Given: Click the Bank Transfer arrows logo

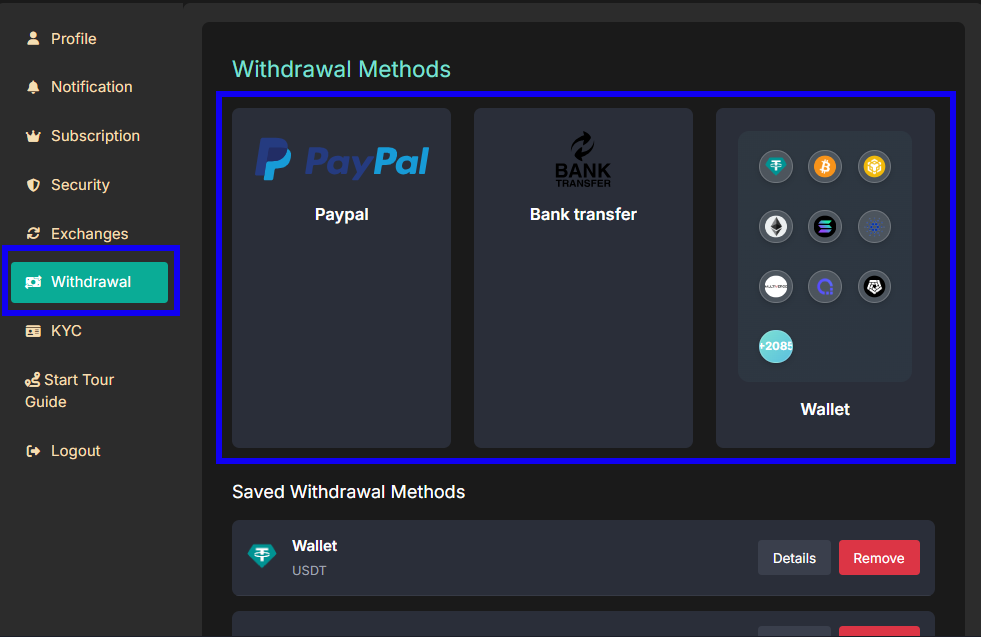Looking at the screenshot, I should point(583,160).
